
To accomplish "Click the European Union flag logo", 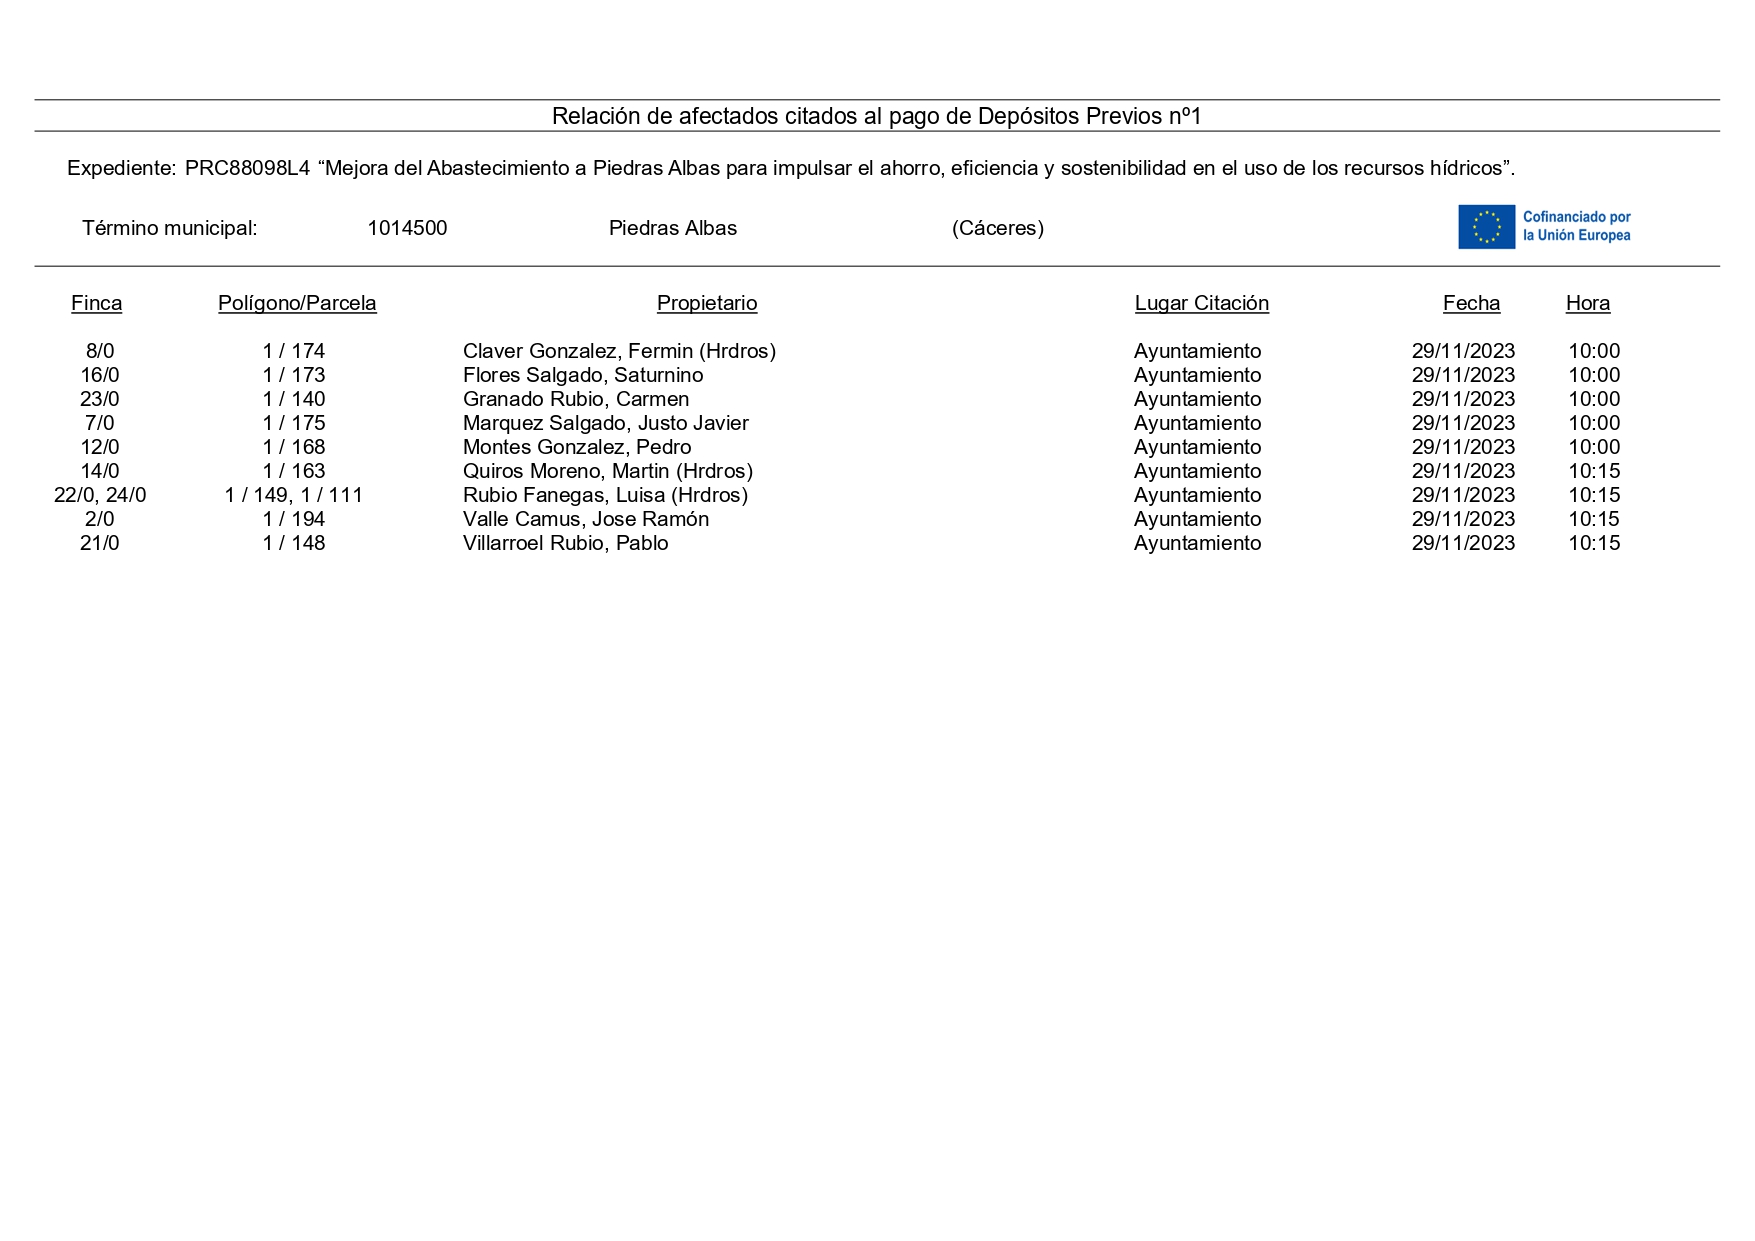I will point(1486,227).
